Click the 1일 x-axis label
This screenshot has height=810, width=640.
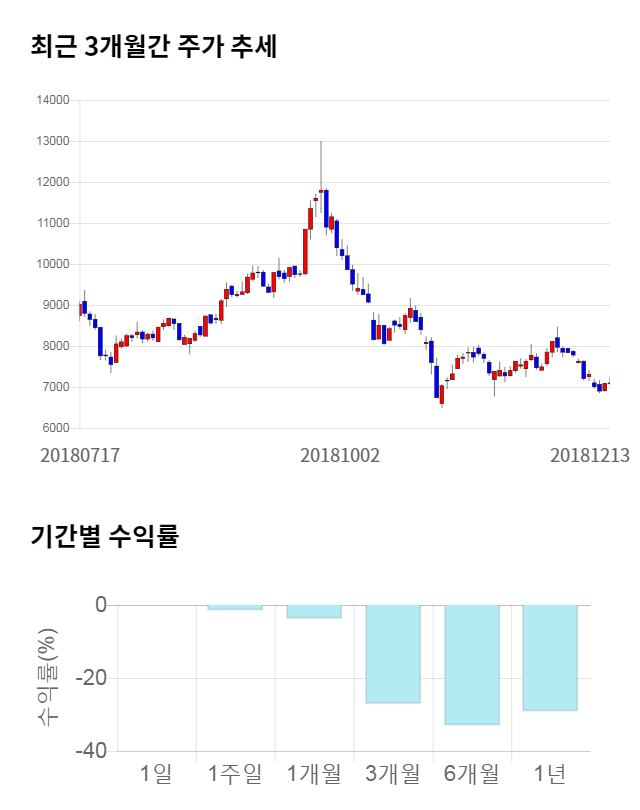click(x=157, y=773)
